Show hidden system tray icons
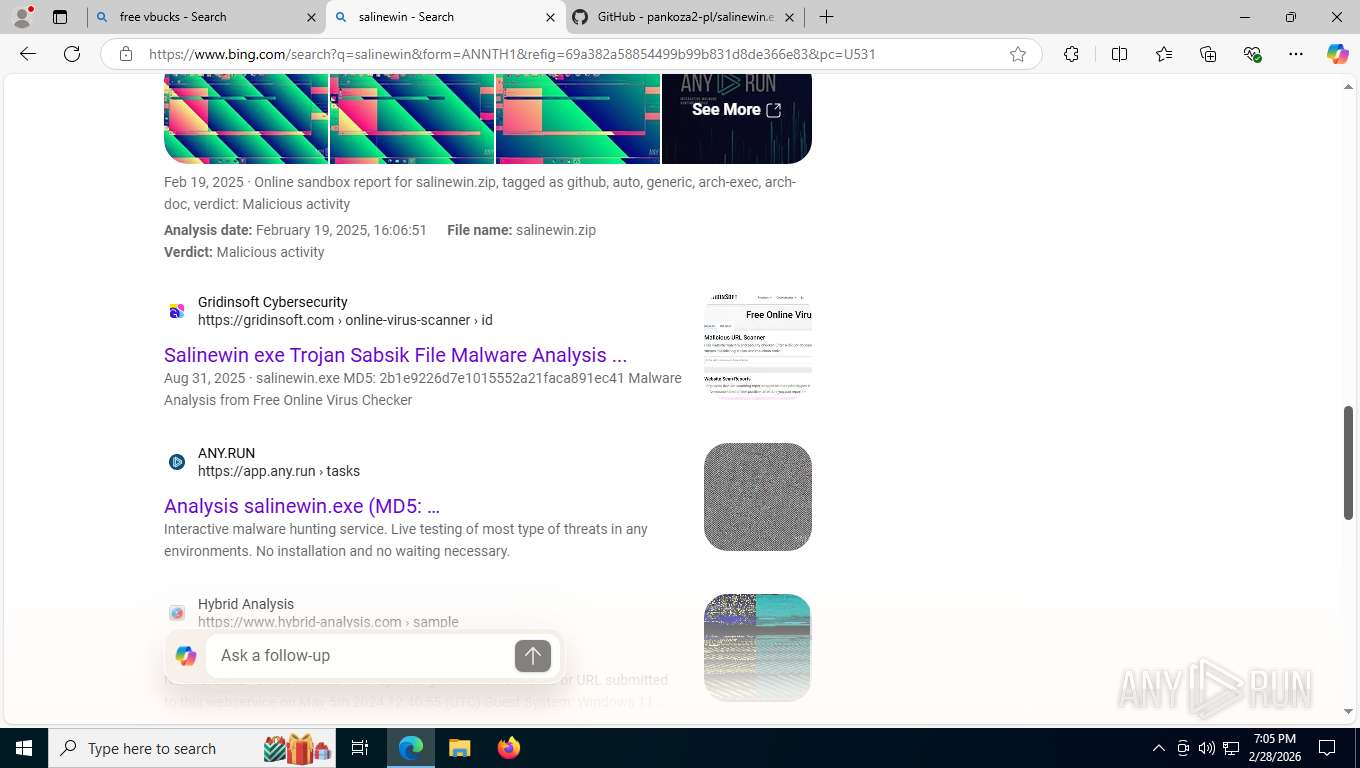Screen dimensions: 1360x768 (1158, 748)
